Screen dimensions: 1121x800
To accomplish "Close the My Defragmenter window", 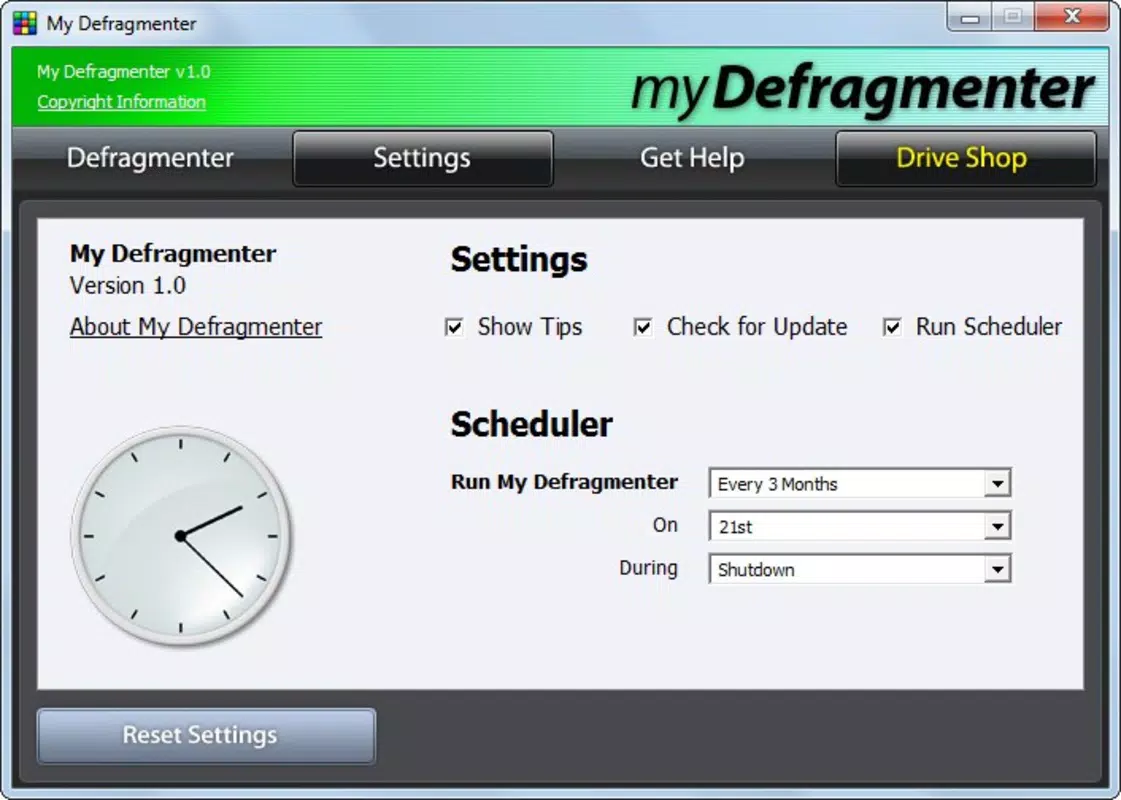I will [x=1071, y=17].
